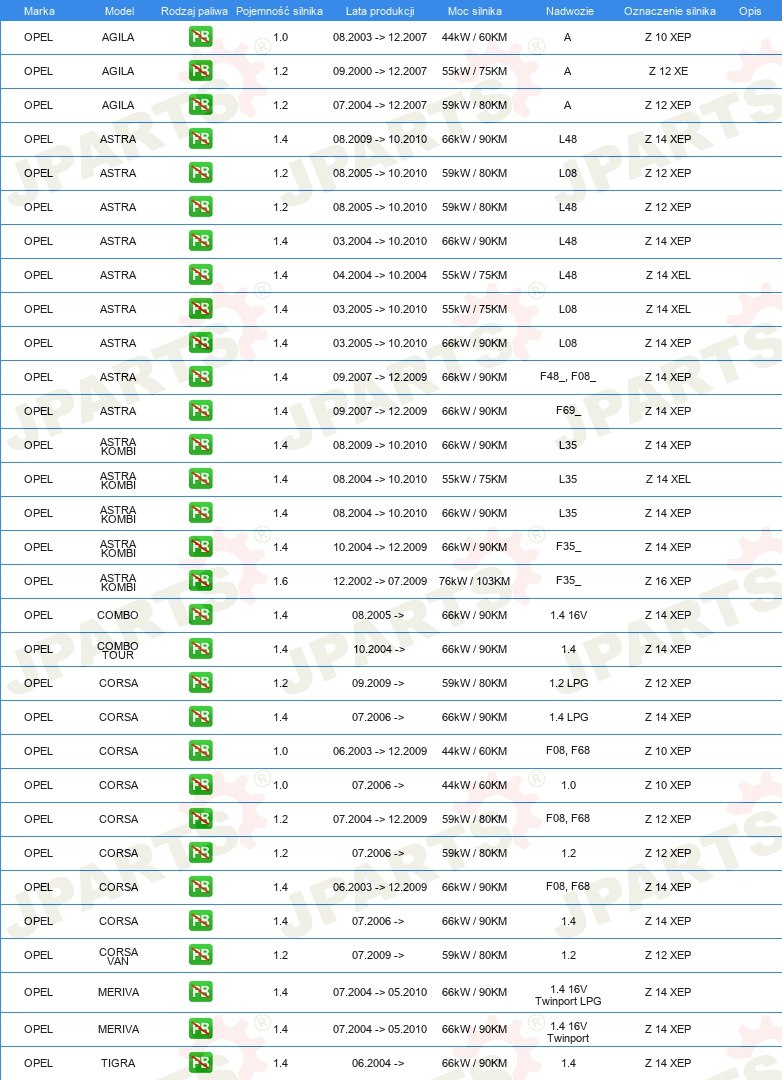Click the fuel icon in the ASTRA 08.2009 L48 row

point(200,138)
